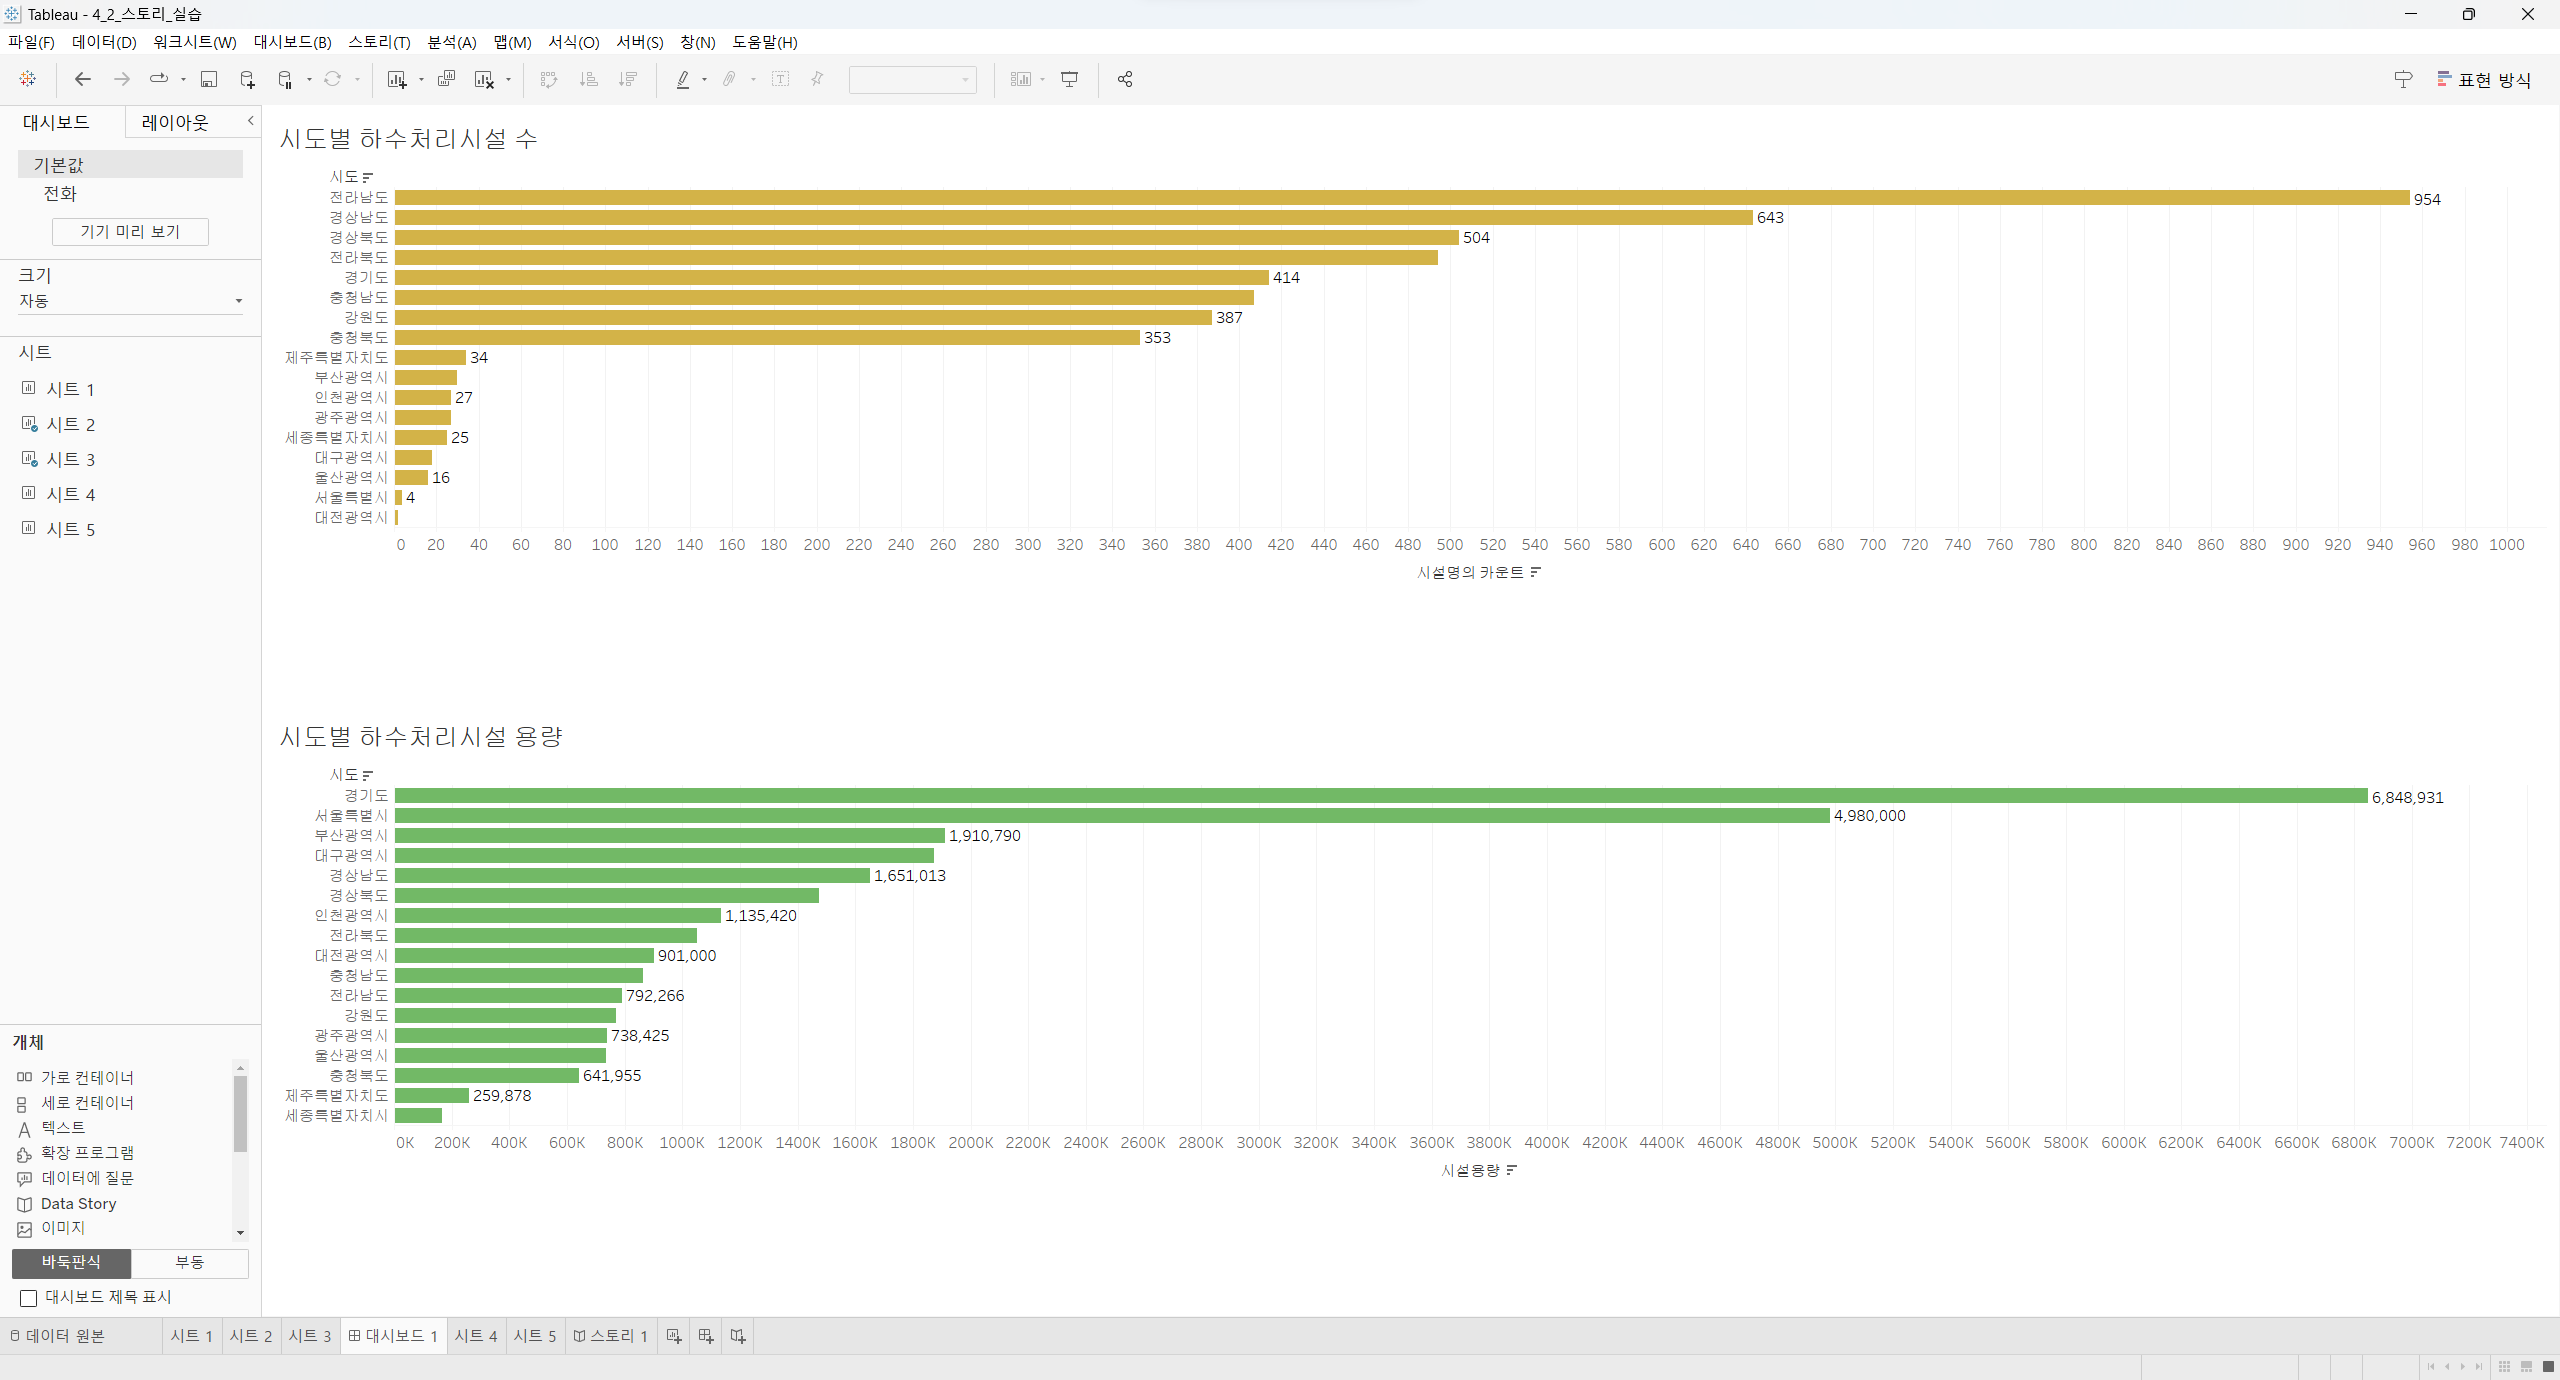The image size is (2560, 1380).
Task: Add new story tab icon
Action: pyautogui.click(x=738, y=1336)
